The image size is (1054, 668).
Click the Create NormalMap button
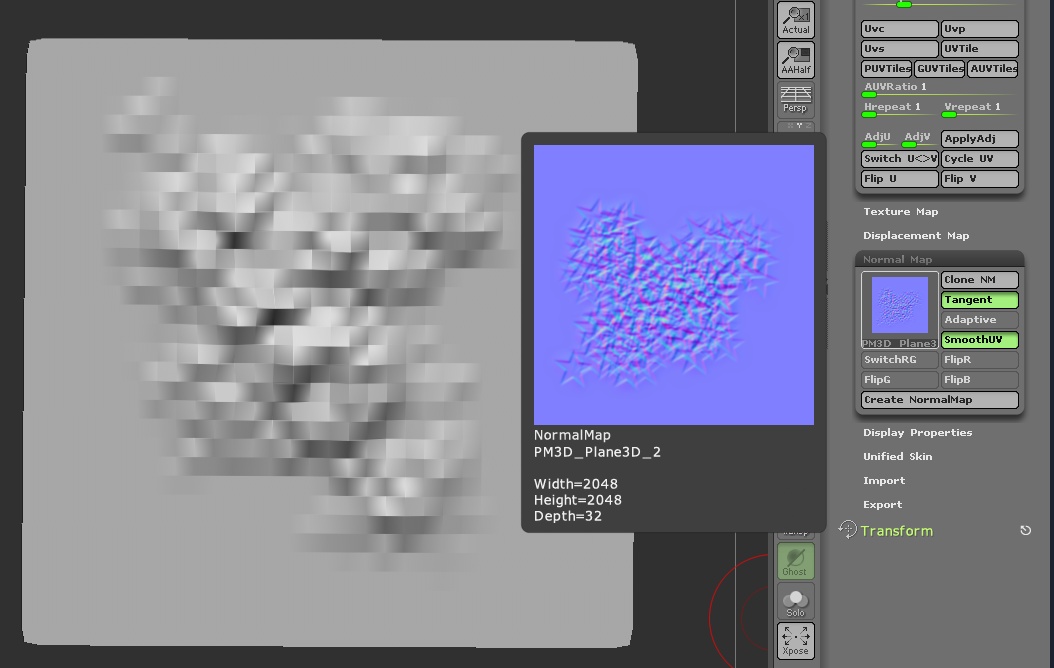pyautogui.click(x=940, y=400)
